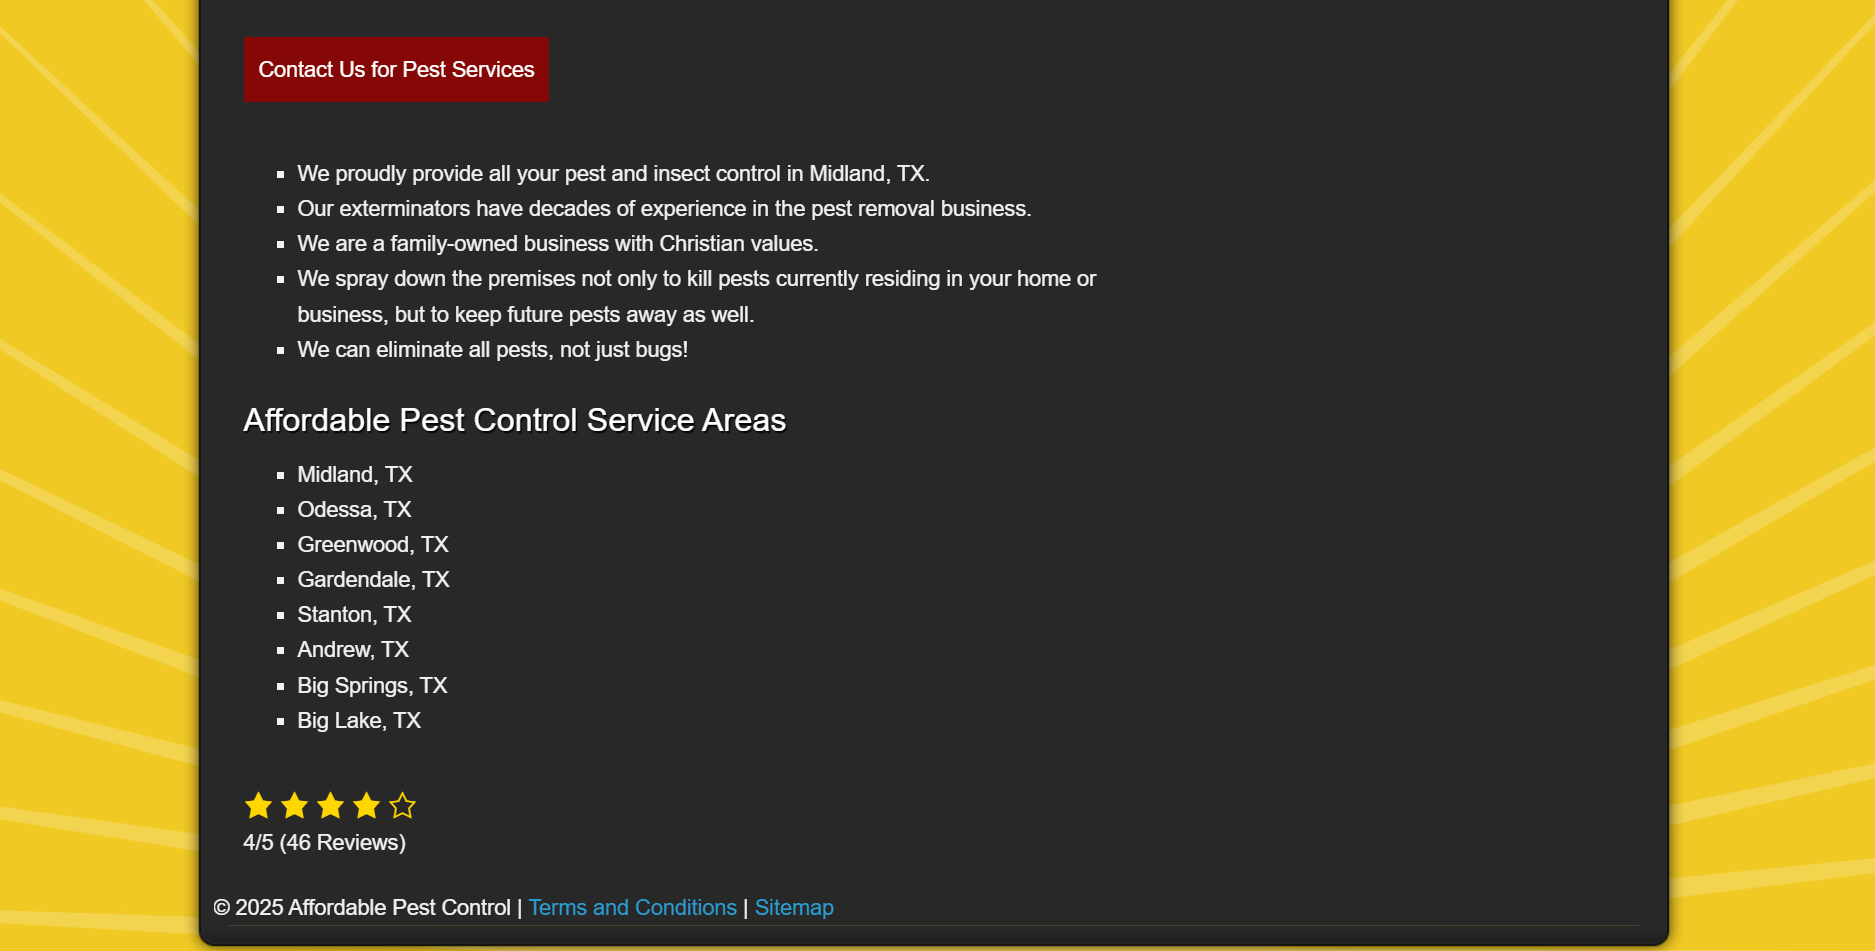Click the Stanton, TX list entry
1875x951 pixels.
[x=354, y=615]
